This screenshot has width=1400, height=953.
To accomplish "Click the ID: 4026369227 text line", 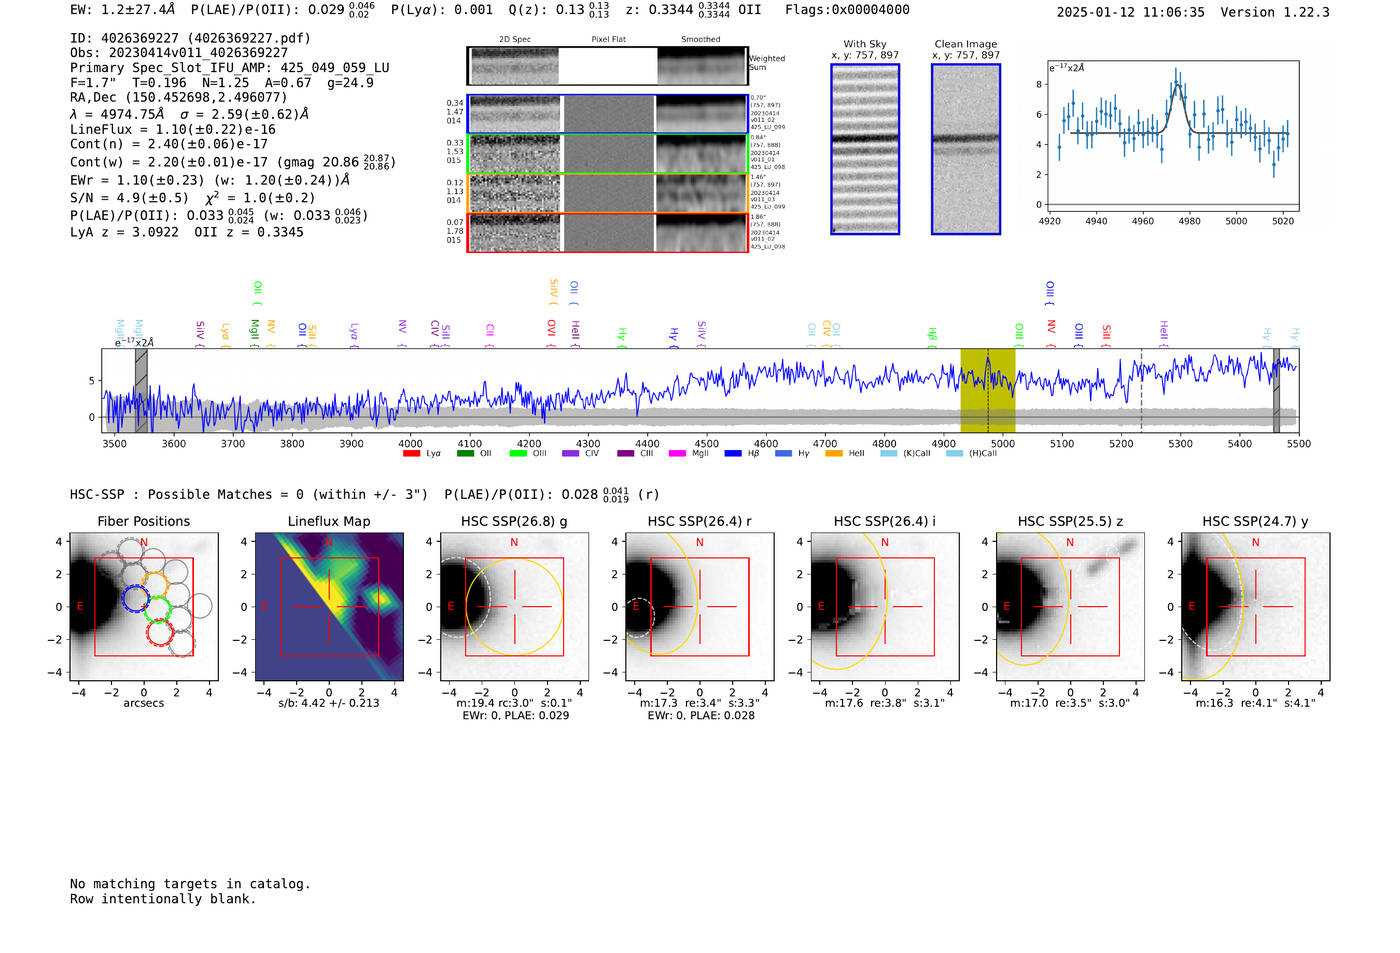I will click(190, 38).
